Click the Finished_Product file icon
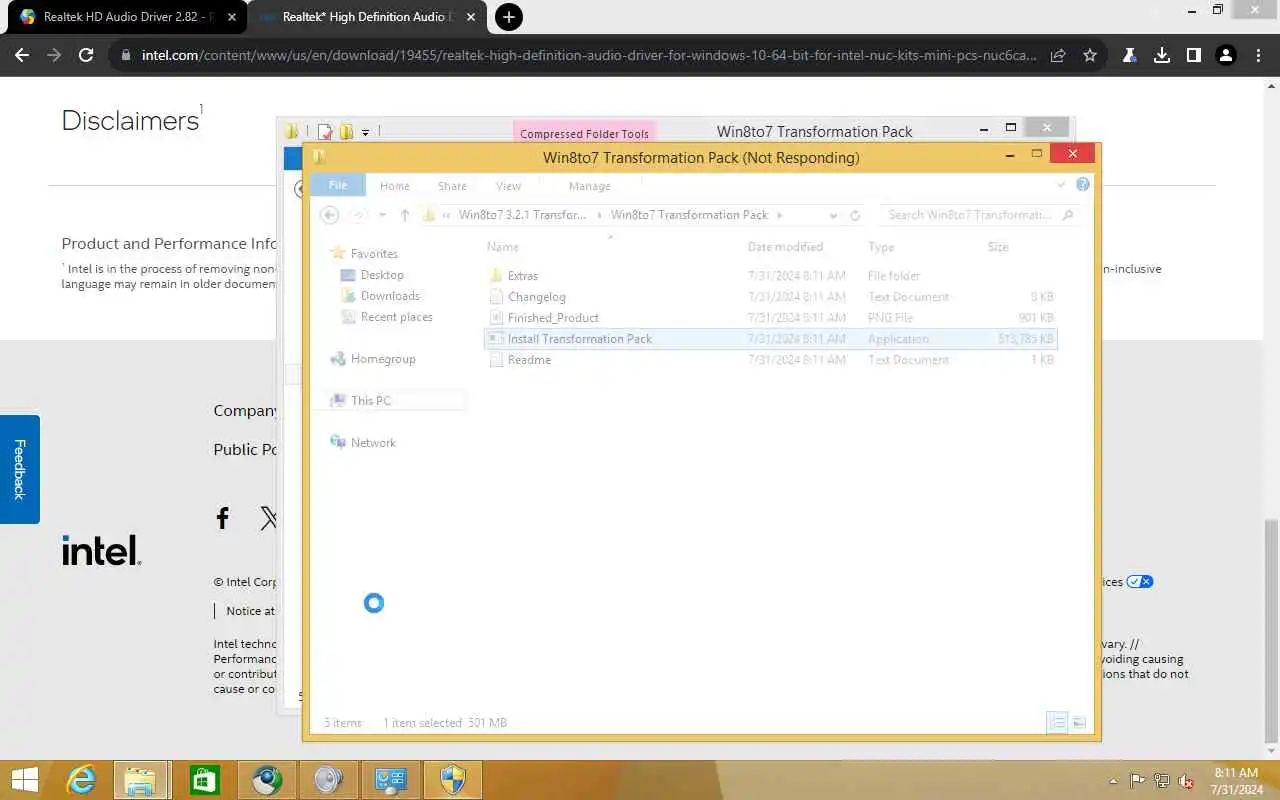Screen dimensions: 1280x800 point(495,318)
